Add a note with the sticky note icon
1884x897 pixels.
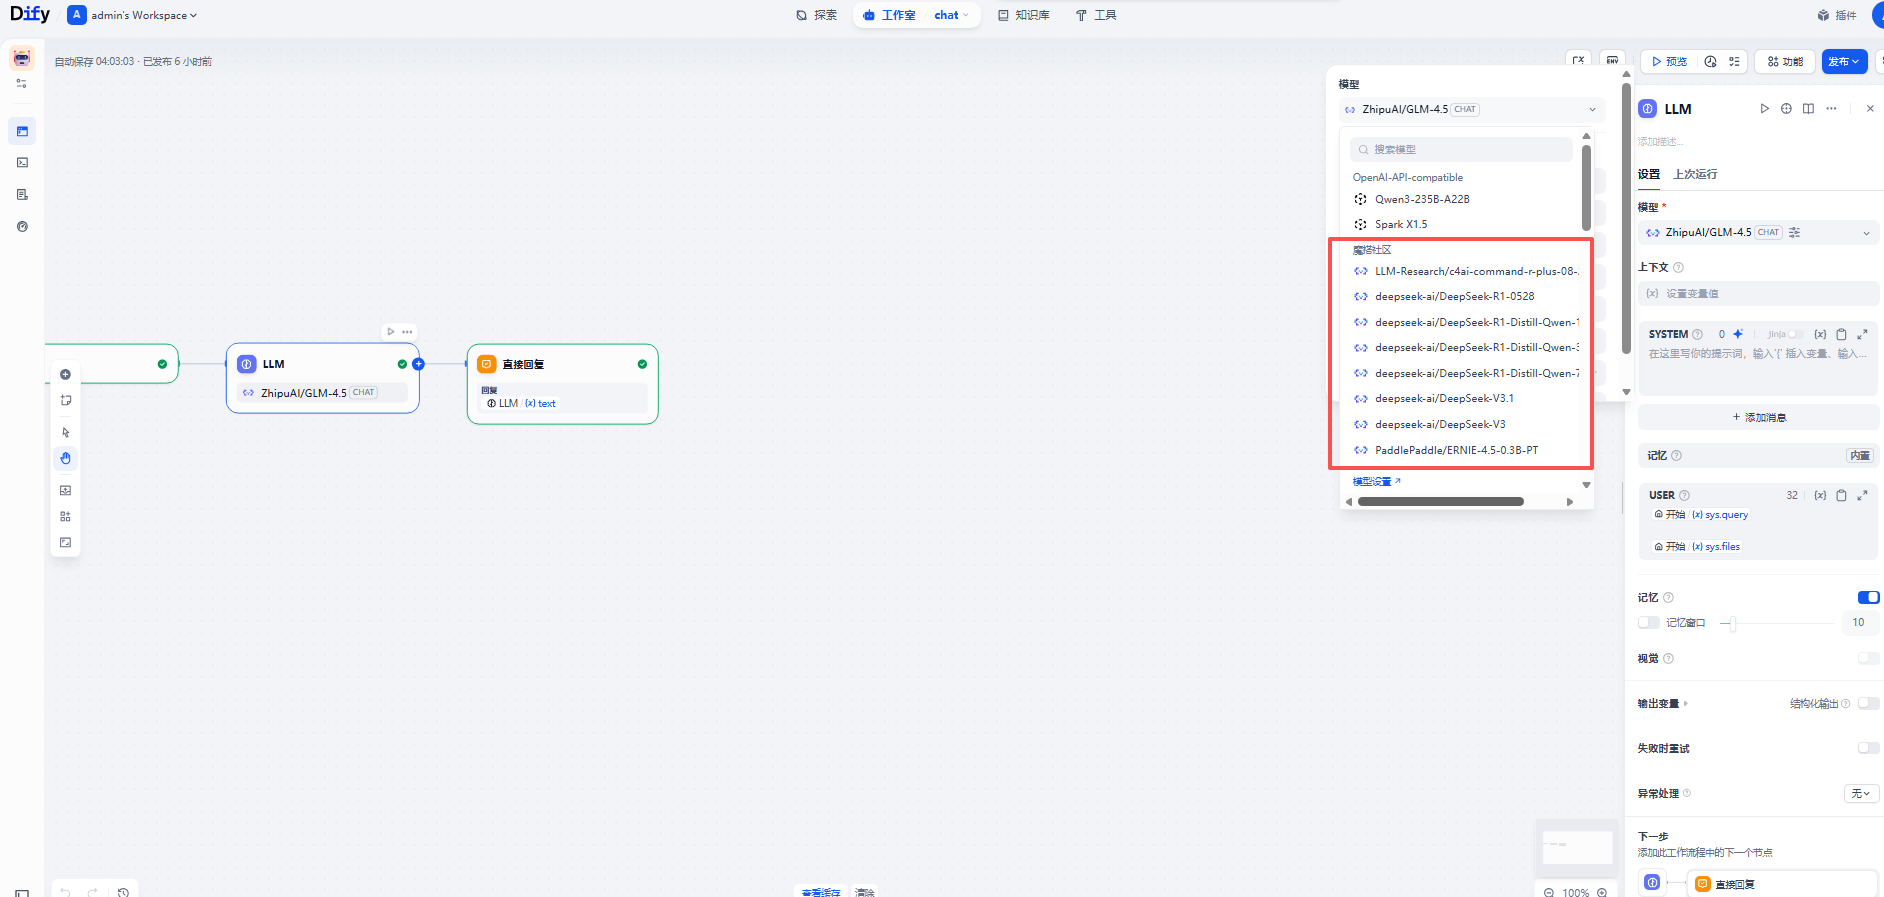click(x=66, y=400)
